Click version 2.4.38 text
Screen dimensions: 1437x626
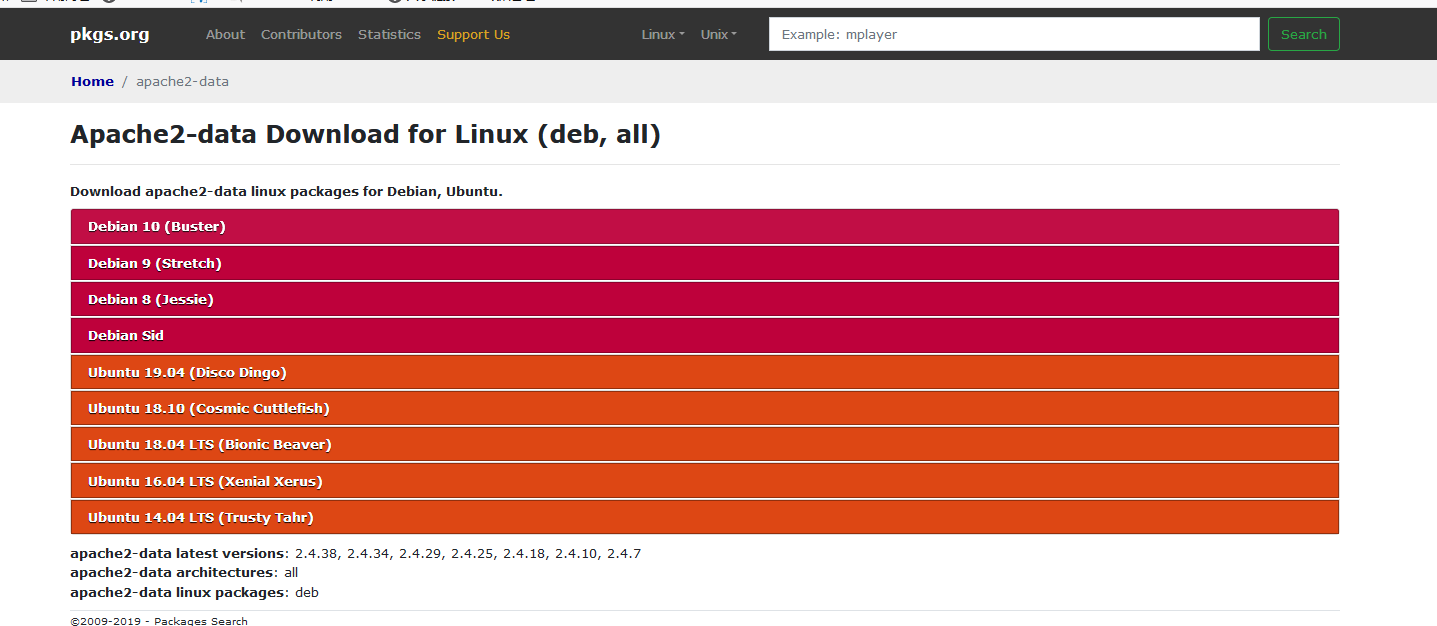(317, 553)
